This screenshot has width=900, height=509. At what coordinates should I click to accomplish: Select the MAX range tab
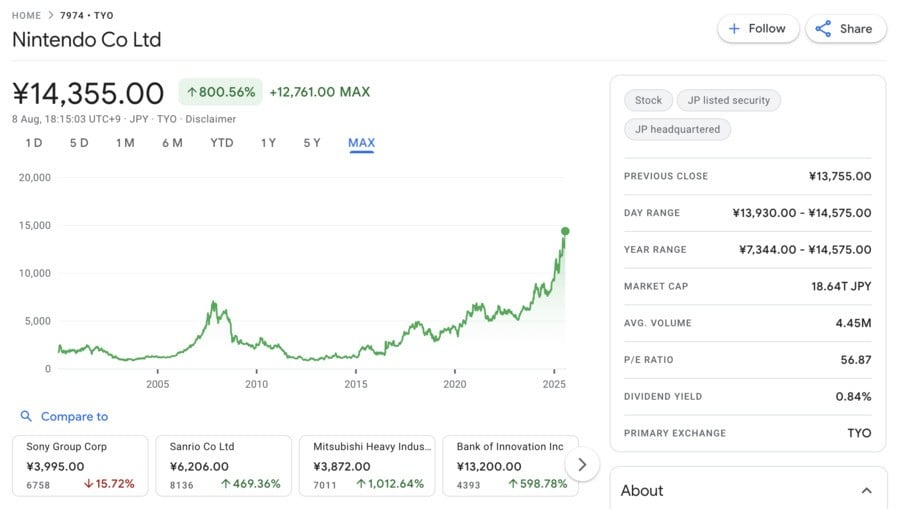pyautogui.click(x=361, y=143)
